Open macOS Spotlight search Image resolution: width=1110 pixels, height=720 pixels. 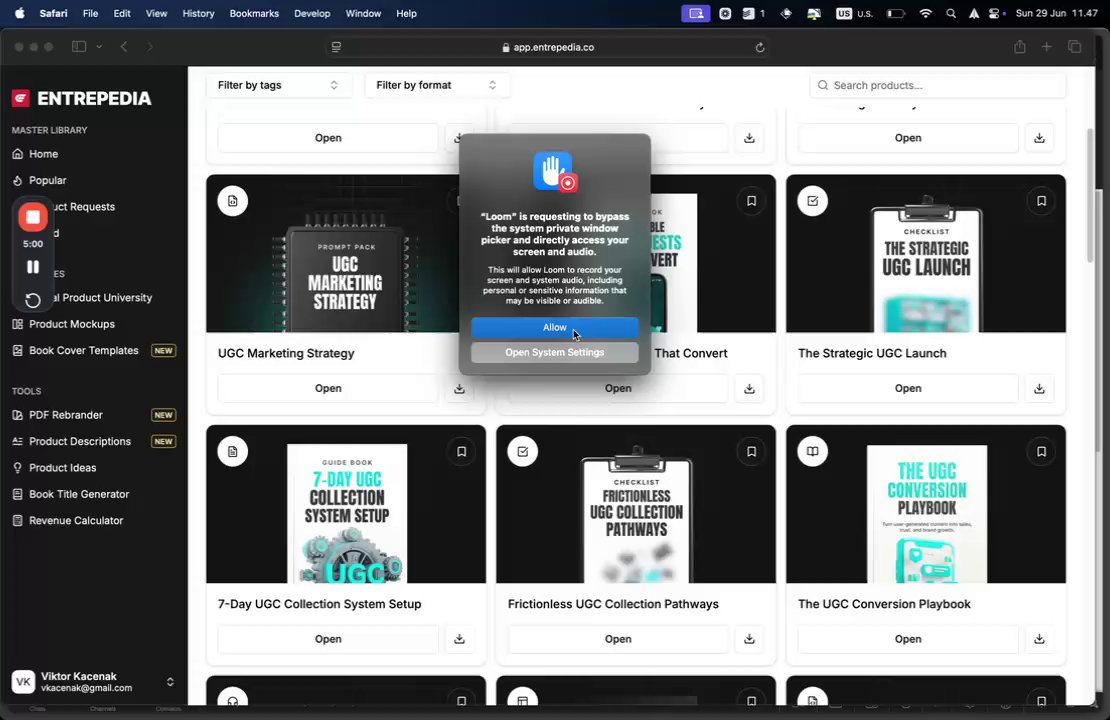tap(951, 13)
